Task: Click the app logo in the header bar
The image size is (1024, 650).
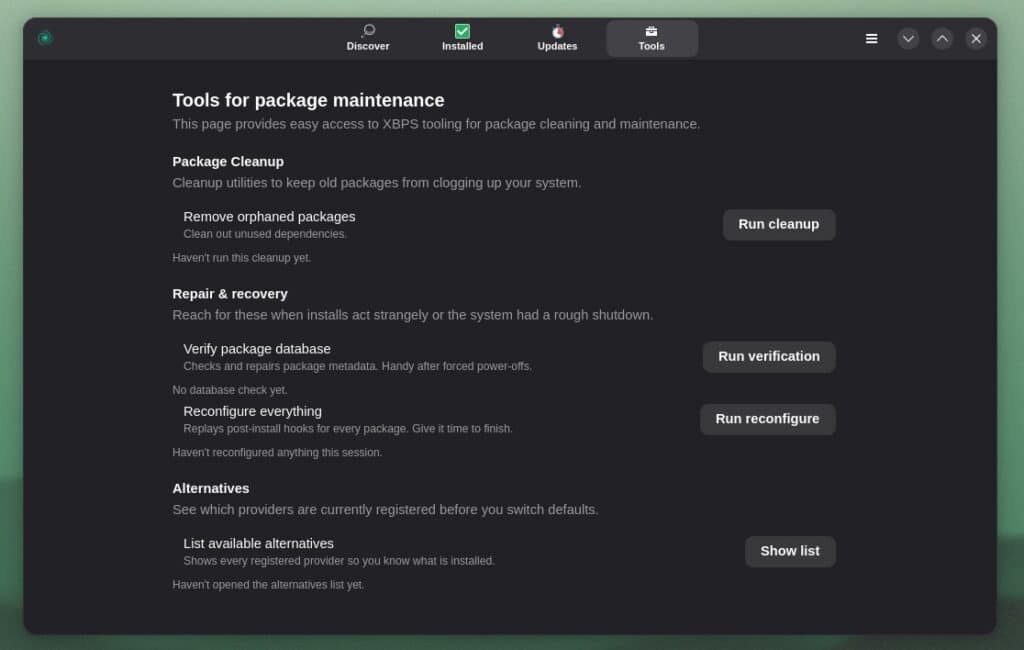Action: (45, 38)
